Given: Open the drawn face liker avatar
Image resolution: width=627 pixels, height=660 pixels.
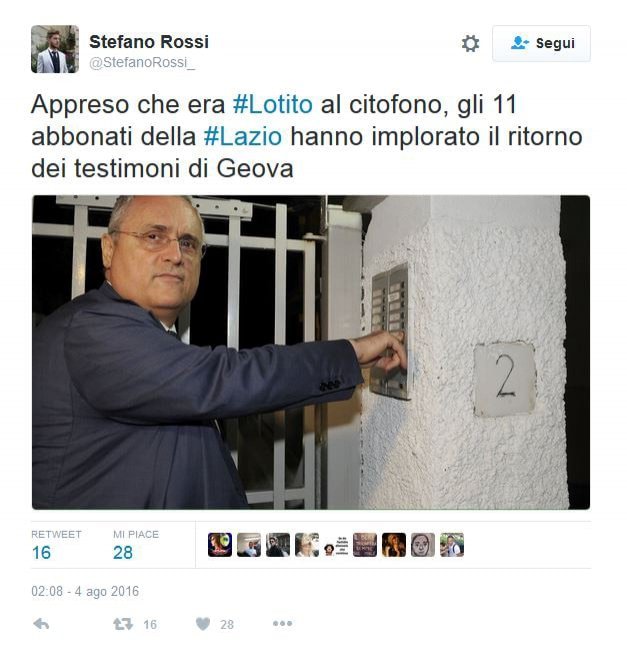Looking at the screenshot, I should [x=423, y=545].
